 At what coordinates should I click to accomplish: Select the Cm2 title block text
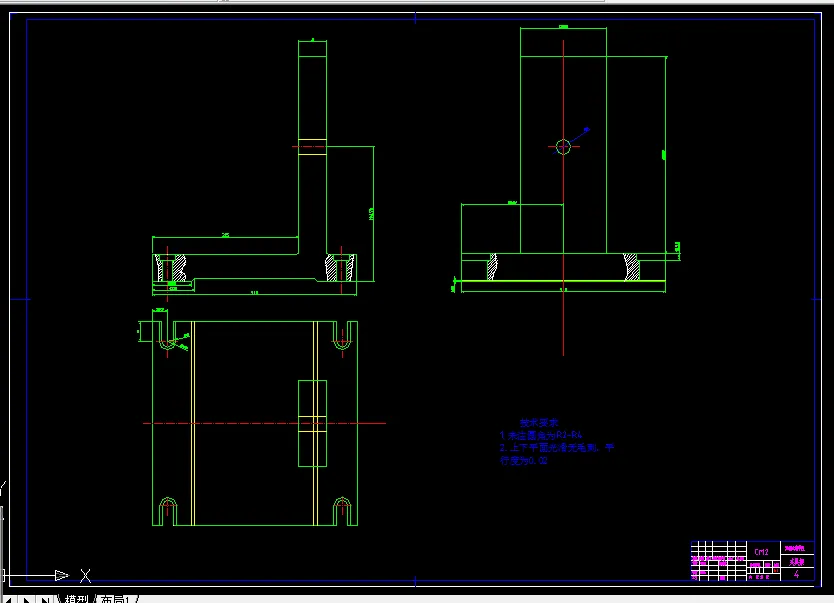click(761, 551)
